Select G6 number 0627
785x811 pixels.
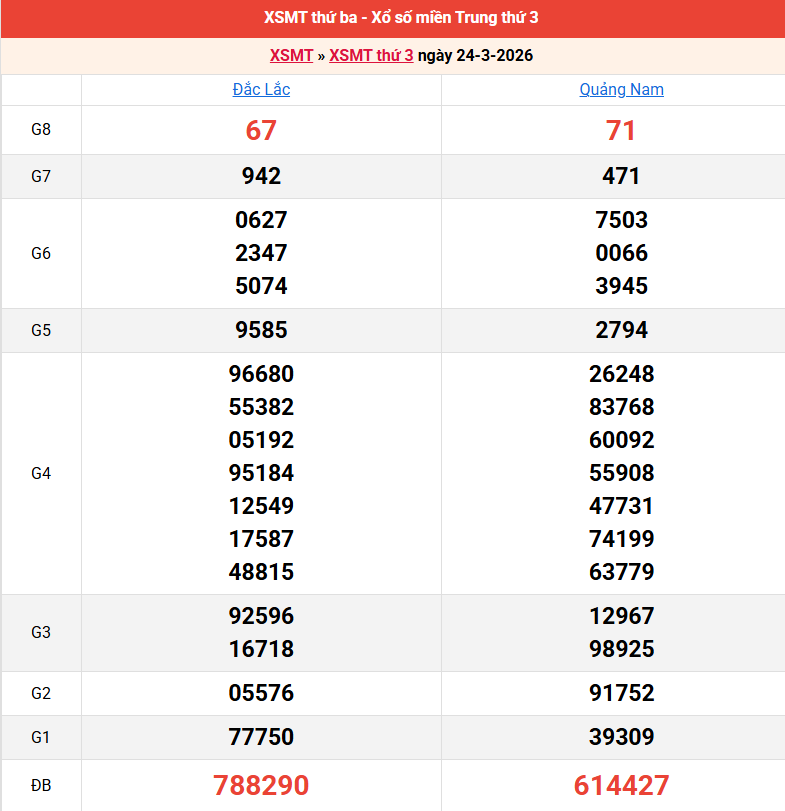pos(261,220)
